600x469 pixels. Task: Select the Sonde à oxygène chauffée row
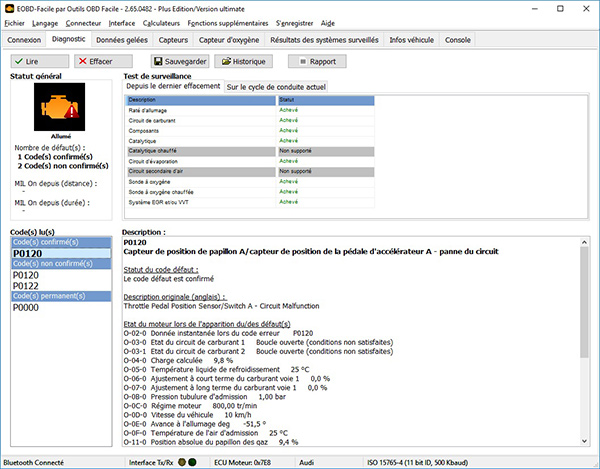(250, 192)
